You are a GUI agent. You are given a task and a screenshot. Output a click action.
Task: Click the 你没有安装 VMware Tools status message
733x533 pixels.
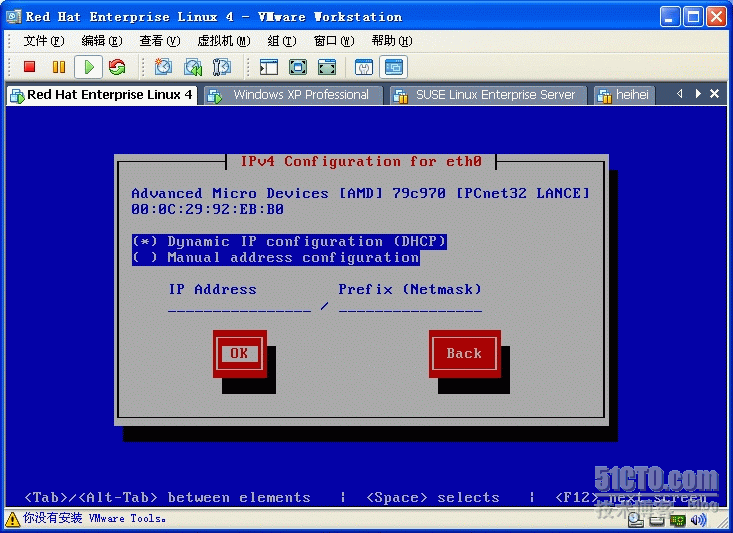click(94, 519)
